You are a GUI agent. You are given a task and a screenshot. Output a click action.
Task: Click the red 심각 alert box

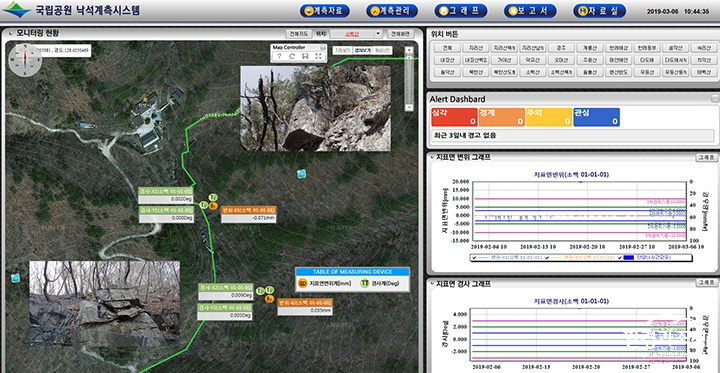[454, 117]
